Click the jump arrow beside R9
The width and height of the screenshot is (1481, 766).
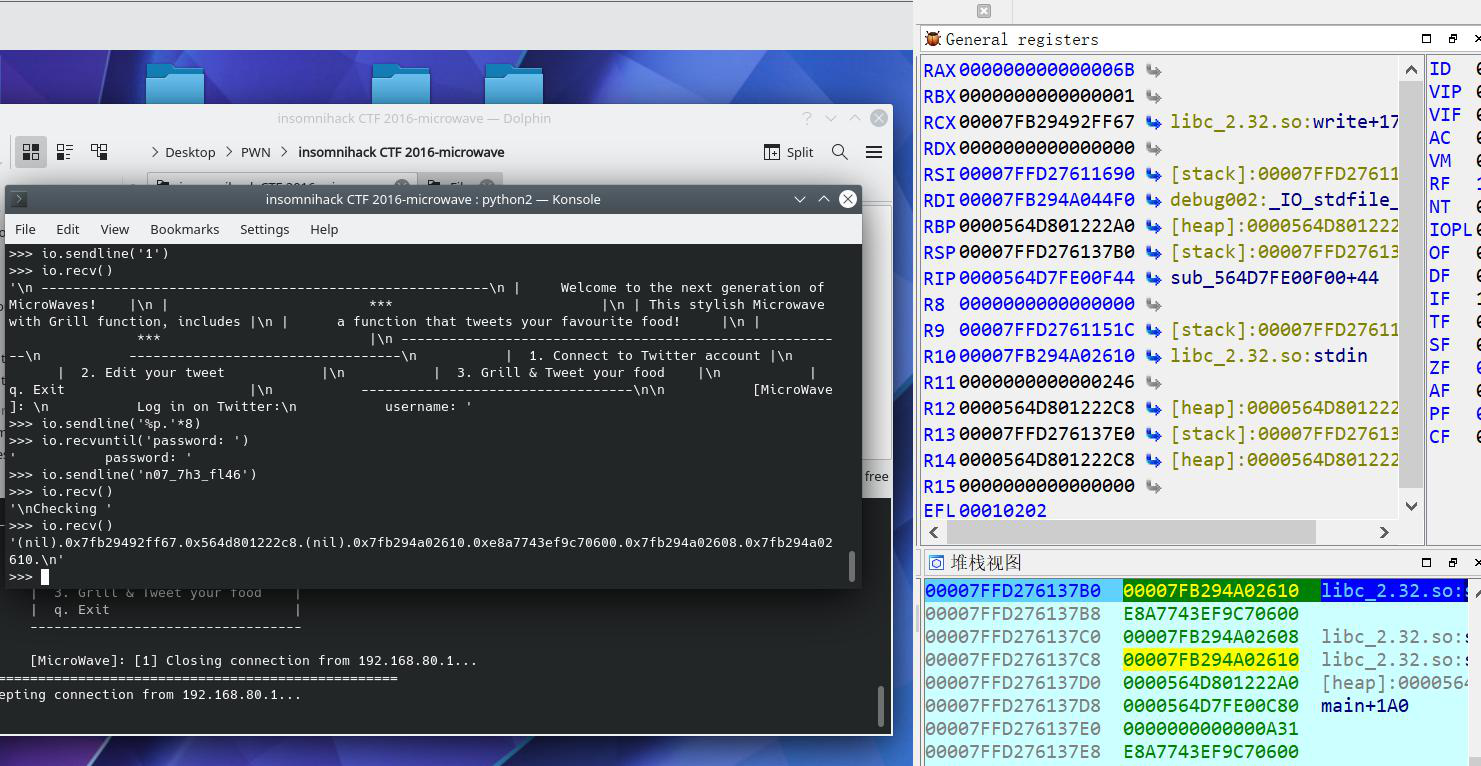(x=1153, y=331)
